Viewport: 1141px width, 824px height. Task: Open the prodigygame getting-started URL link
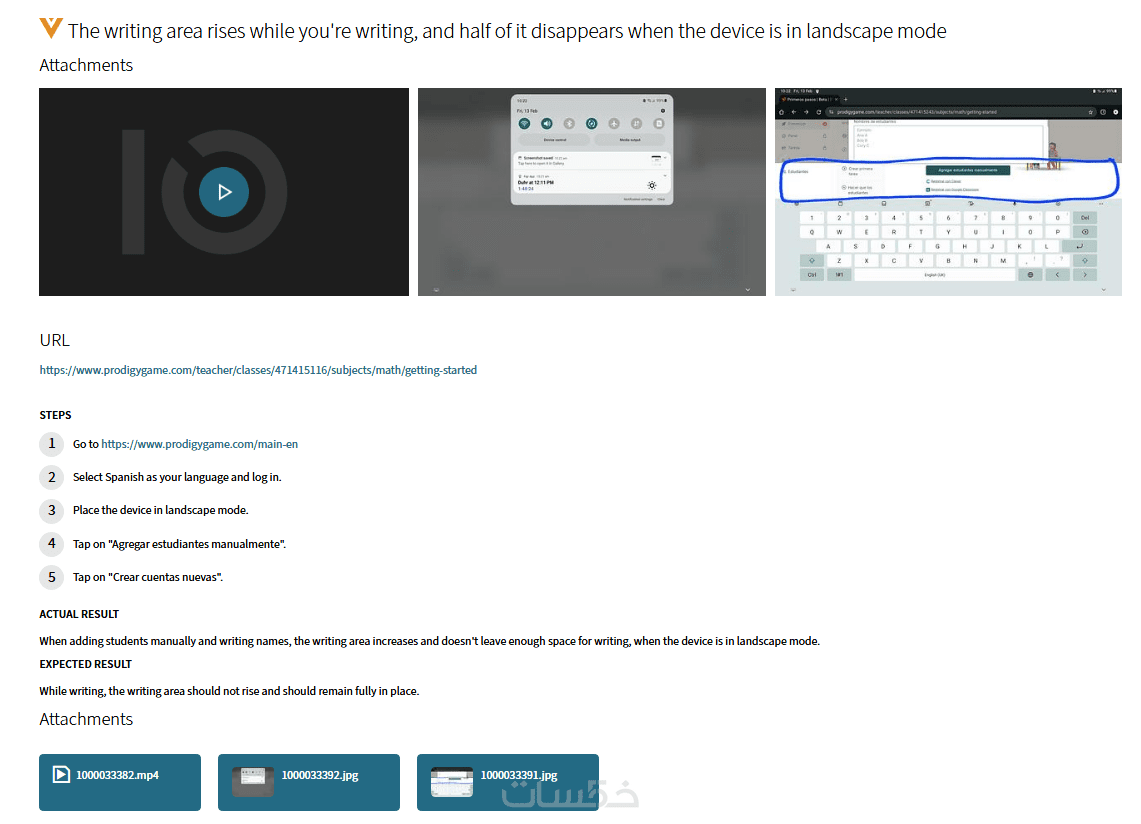pos(258,370)
